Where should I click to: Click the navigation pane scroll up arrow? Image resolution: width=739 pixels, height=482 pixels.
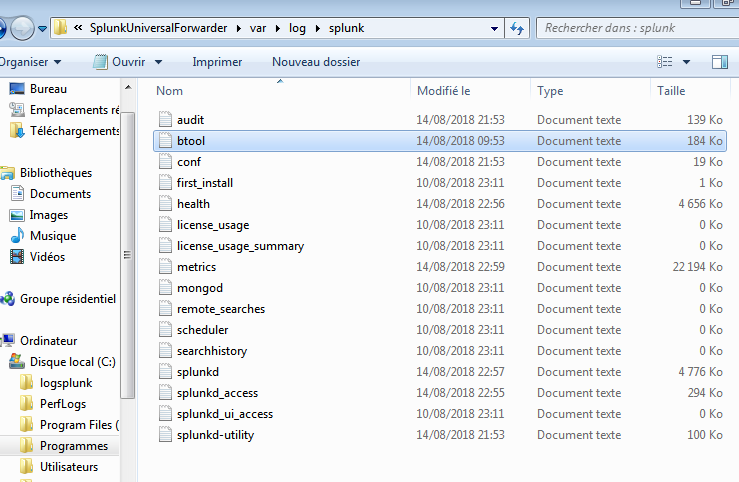128,88
